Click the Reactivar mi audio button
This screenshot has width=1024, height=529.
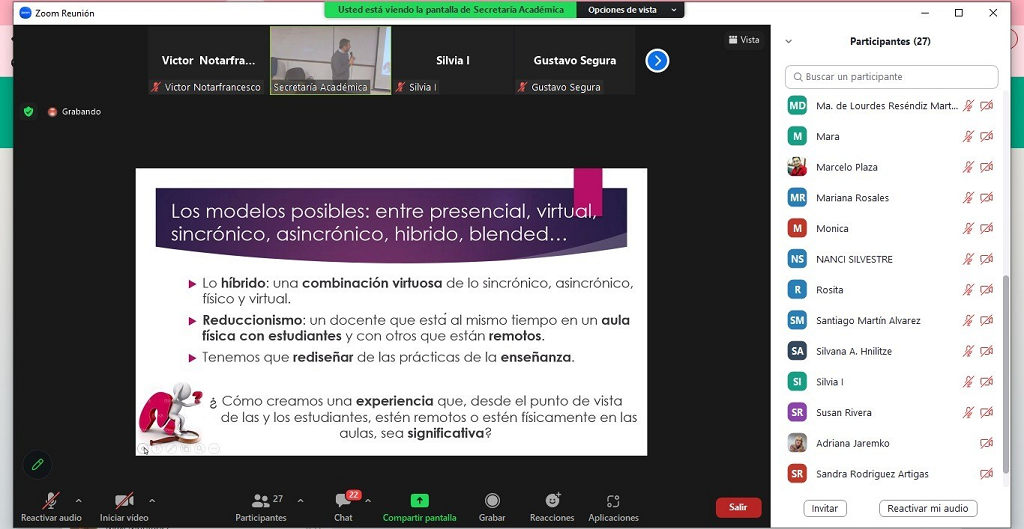pyautogui.click(x=927, y=508)
